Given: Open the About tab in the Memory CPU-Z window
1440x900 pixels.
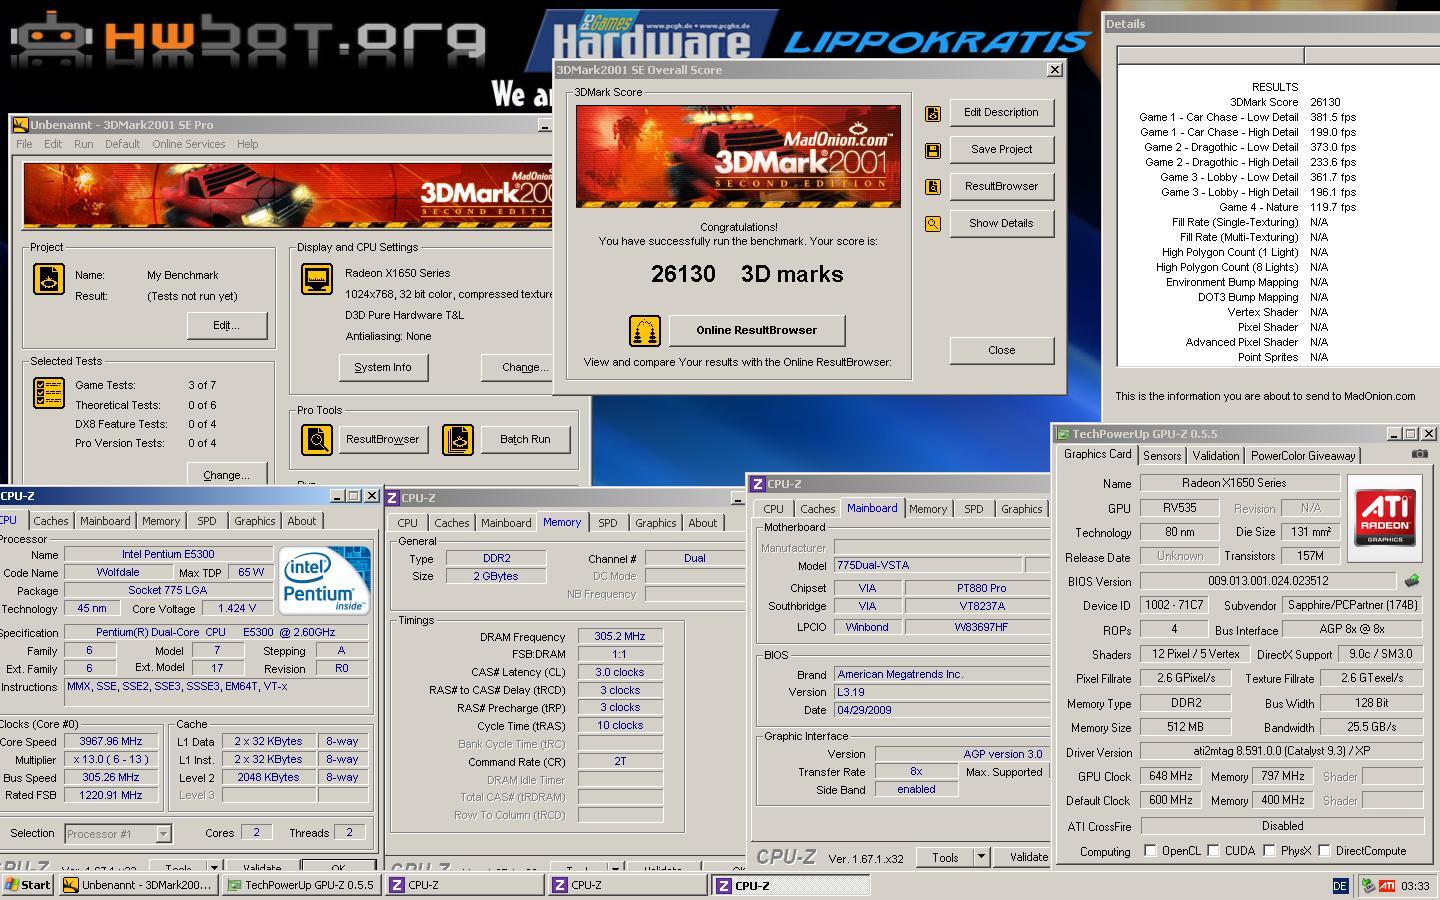Looking at the screenshot, I should click(702, 523).
